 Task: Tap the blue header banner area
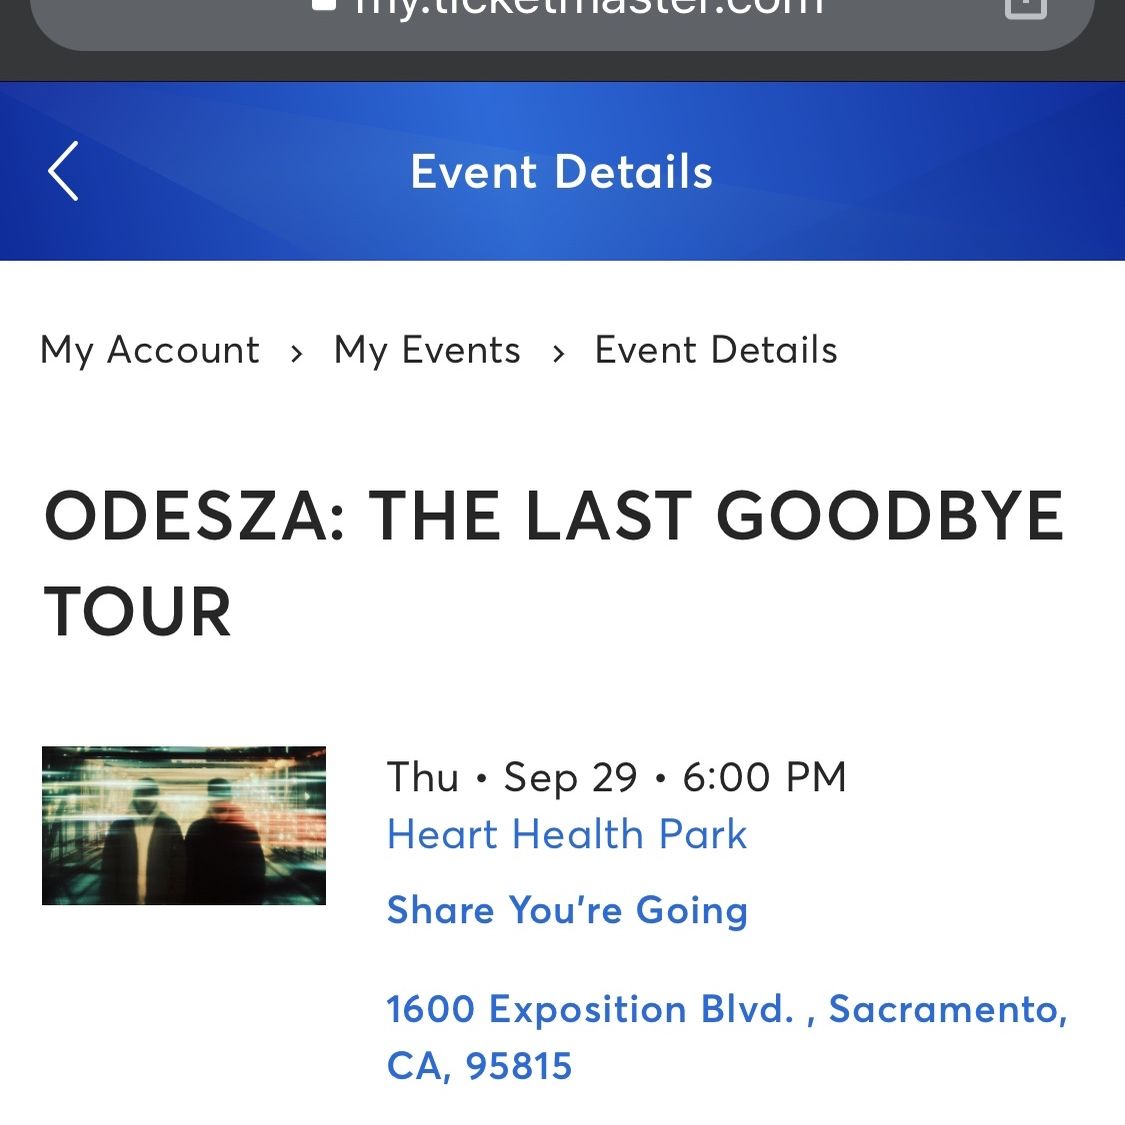pyautogui.click(x=562, y=171)
